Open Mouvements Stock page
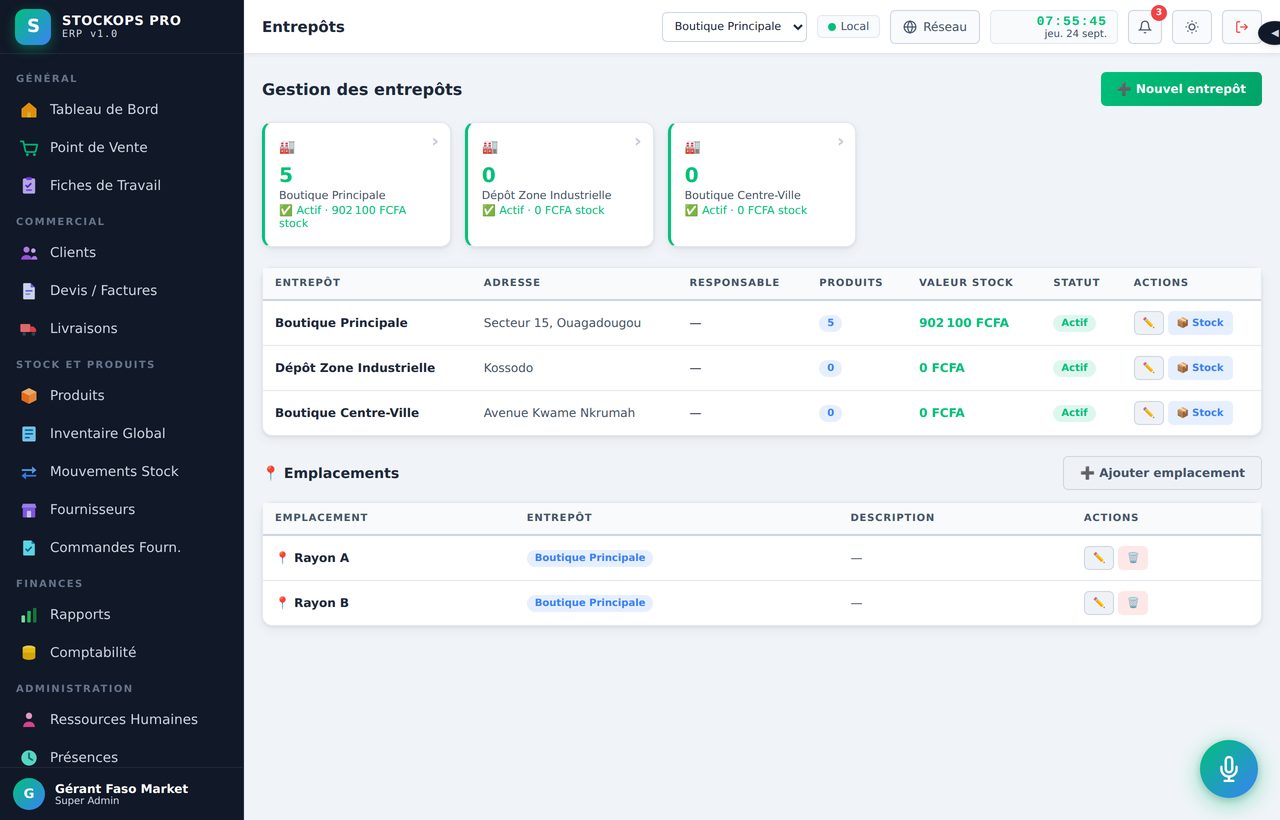1280x820 pixels. pyautogui.click(x=122, y=472)
